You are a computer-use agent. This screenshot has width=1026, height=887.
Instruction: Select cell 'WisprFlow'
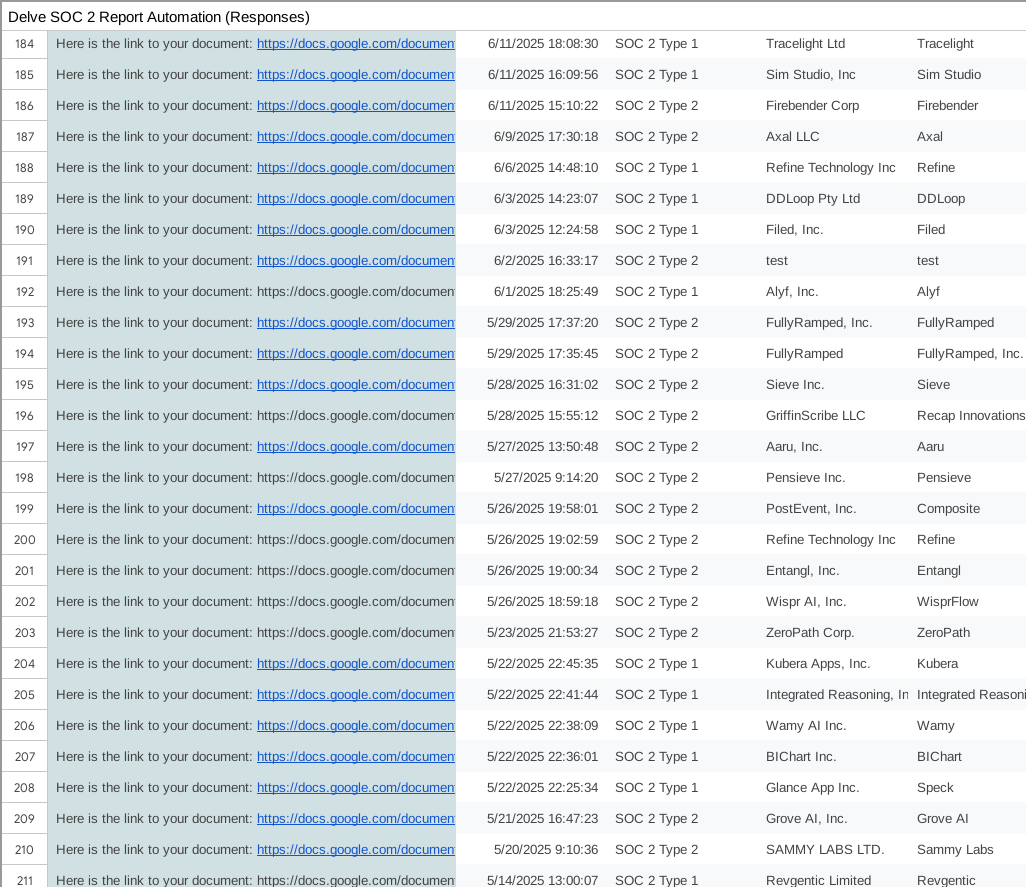(947, 601)
